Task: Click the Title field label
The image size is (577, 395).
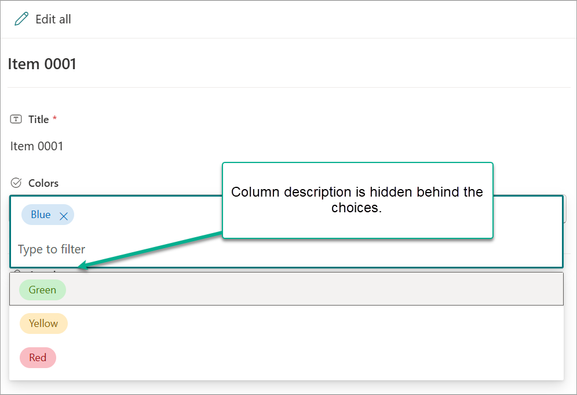Action: [38, 119]
